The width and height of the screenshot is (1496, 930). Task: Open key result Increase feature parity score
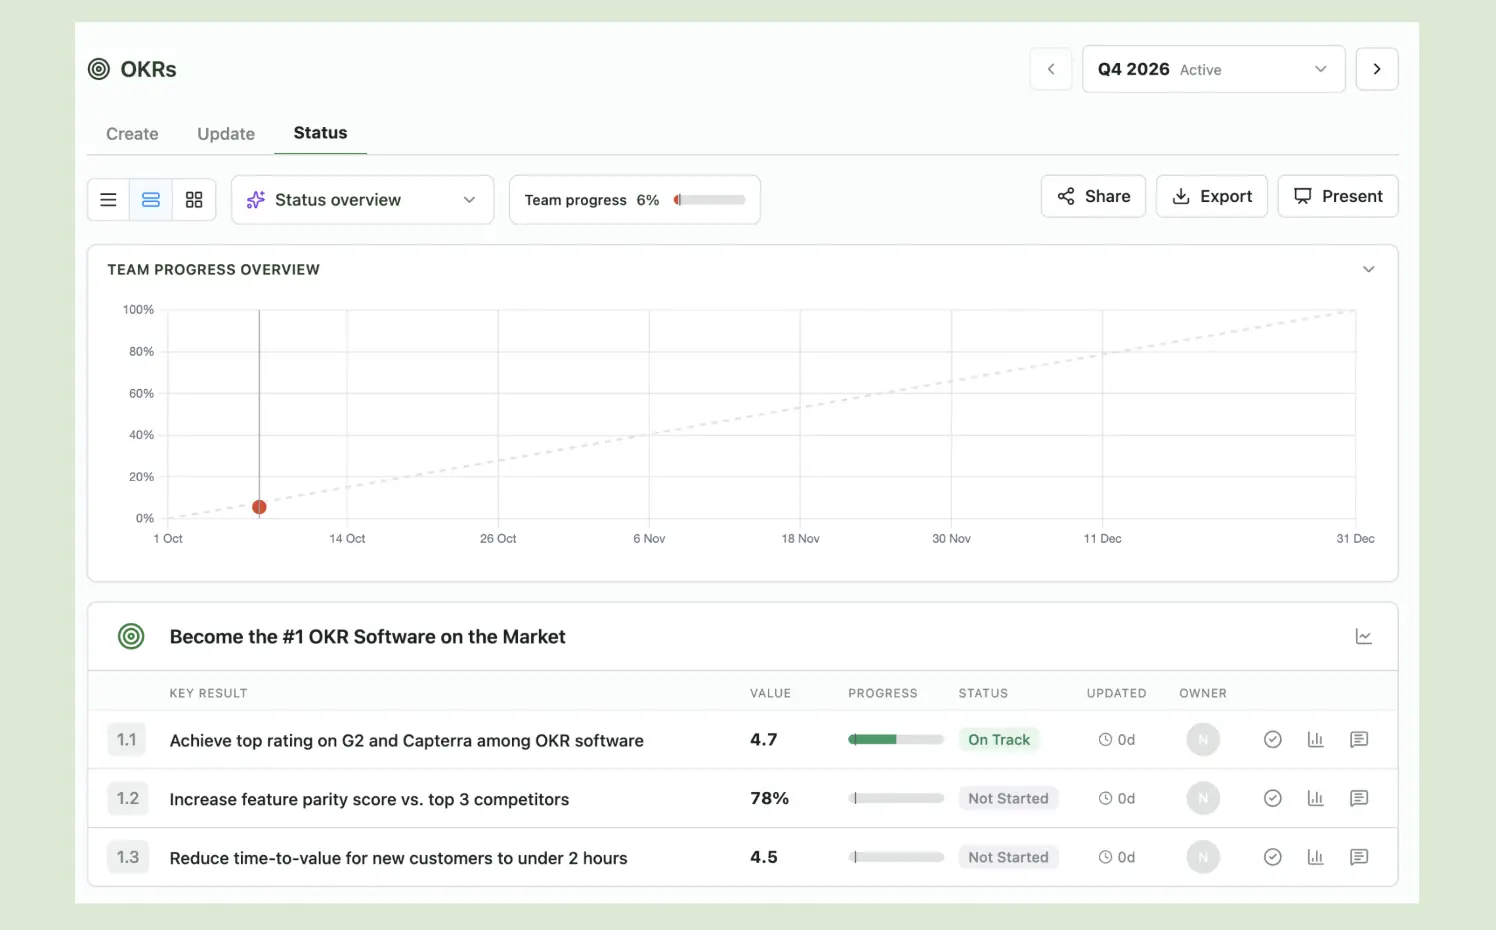pos(369,799)
